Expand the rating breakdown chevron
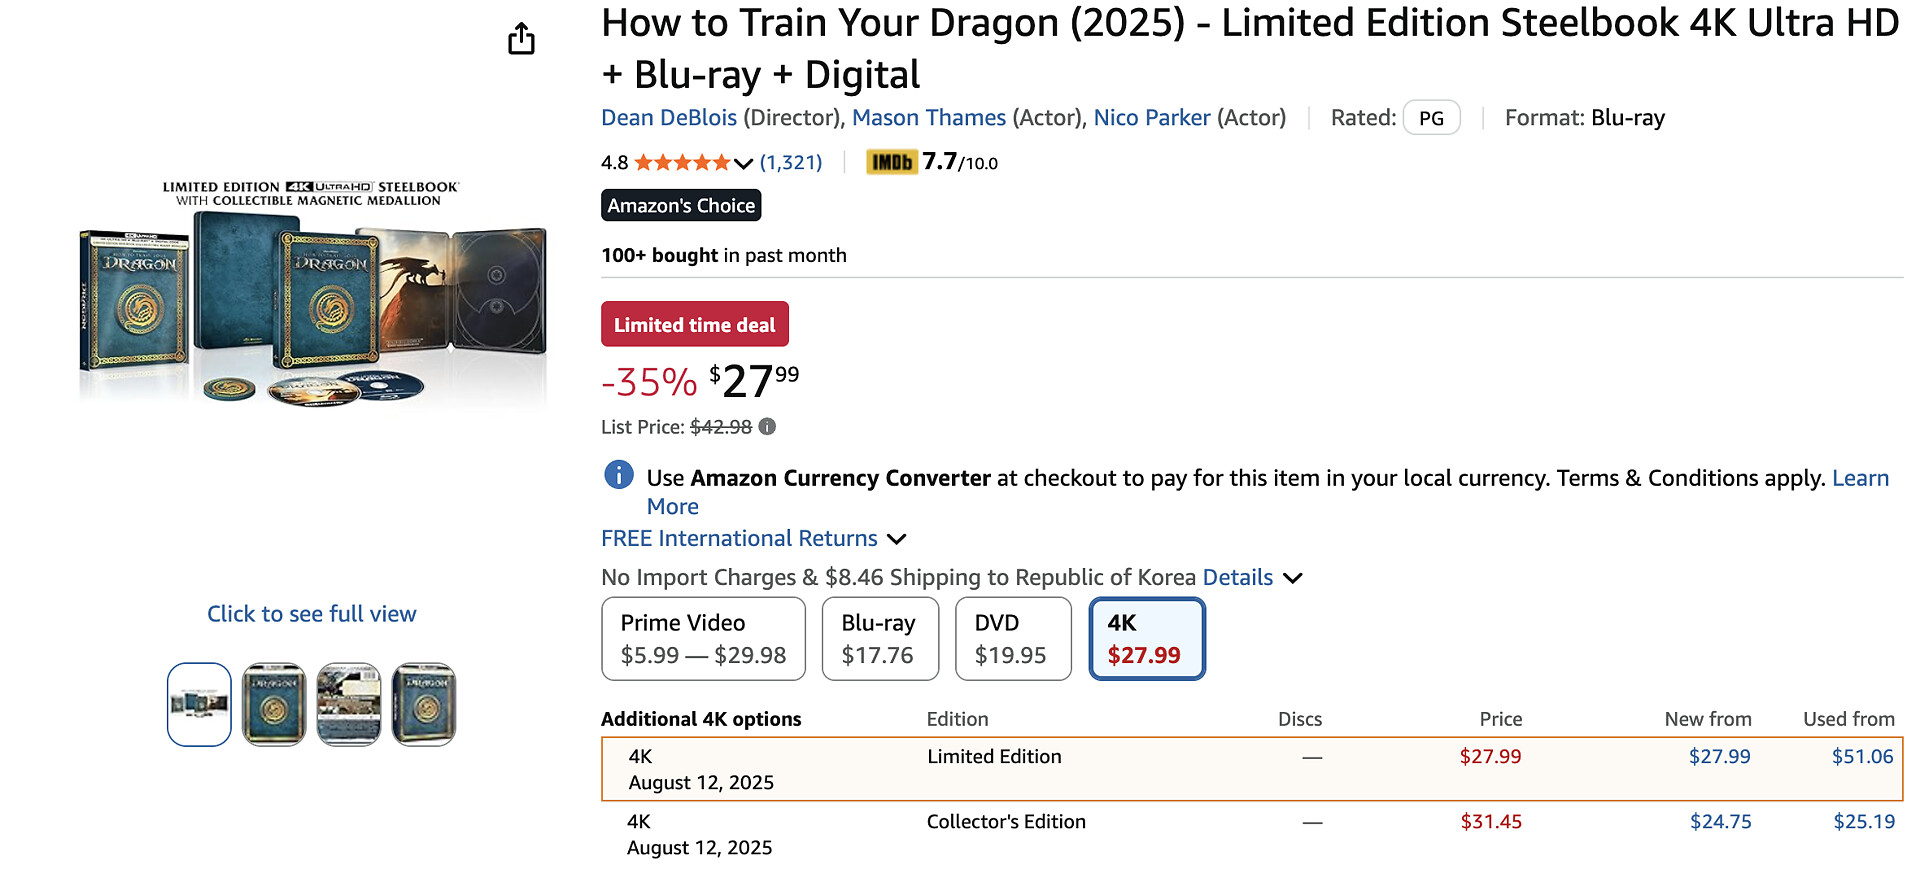This screenshot has height=882, width=1920. pos(743,164)
